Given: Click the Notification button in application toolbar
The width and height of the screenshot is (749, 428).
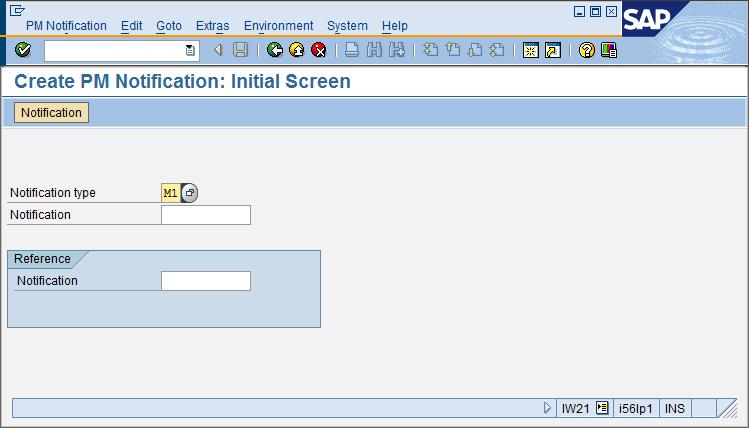Looking at the screenshot, I should [51, 113].
